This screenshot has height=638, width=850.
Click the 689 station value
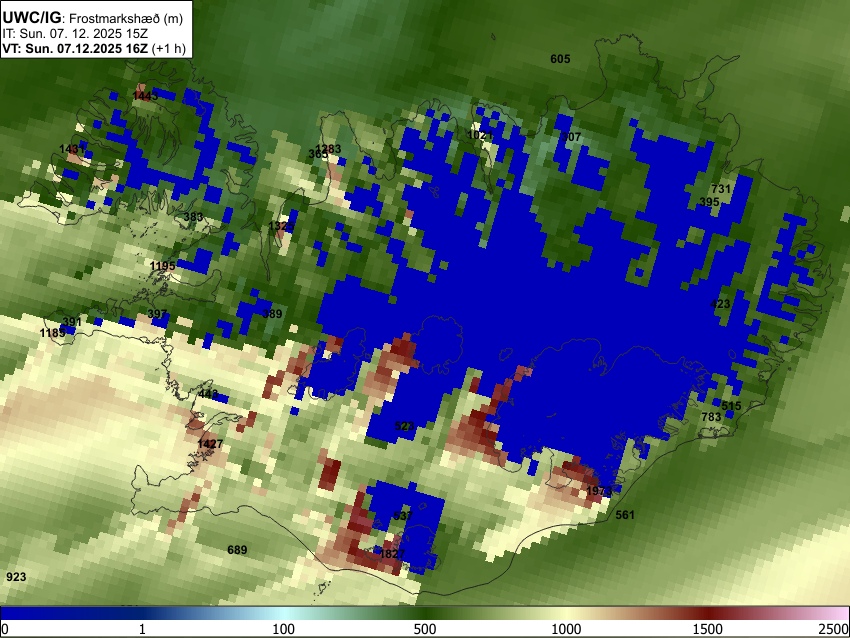pos(237,550)
